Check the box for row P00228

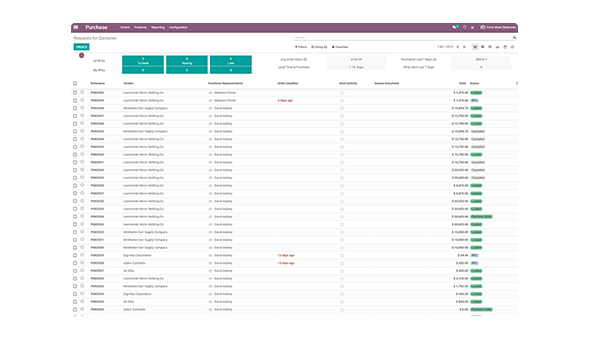click(75, 263)
